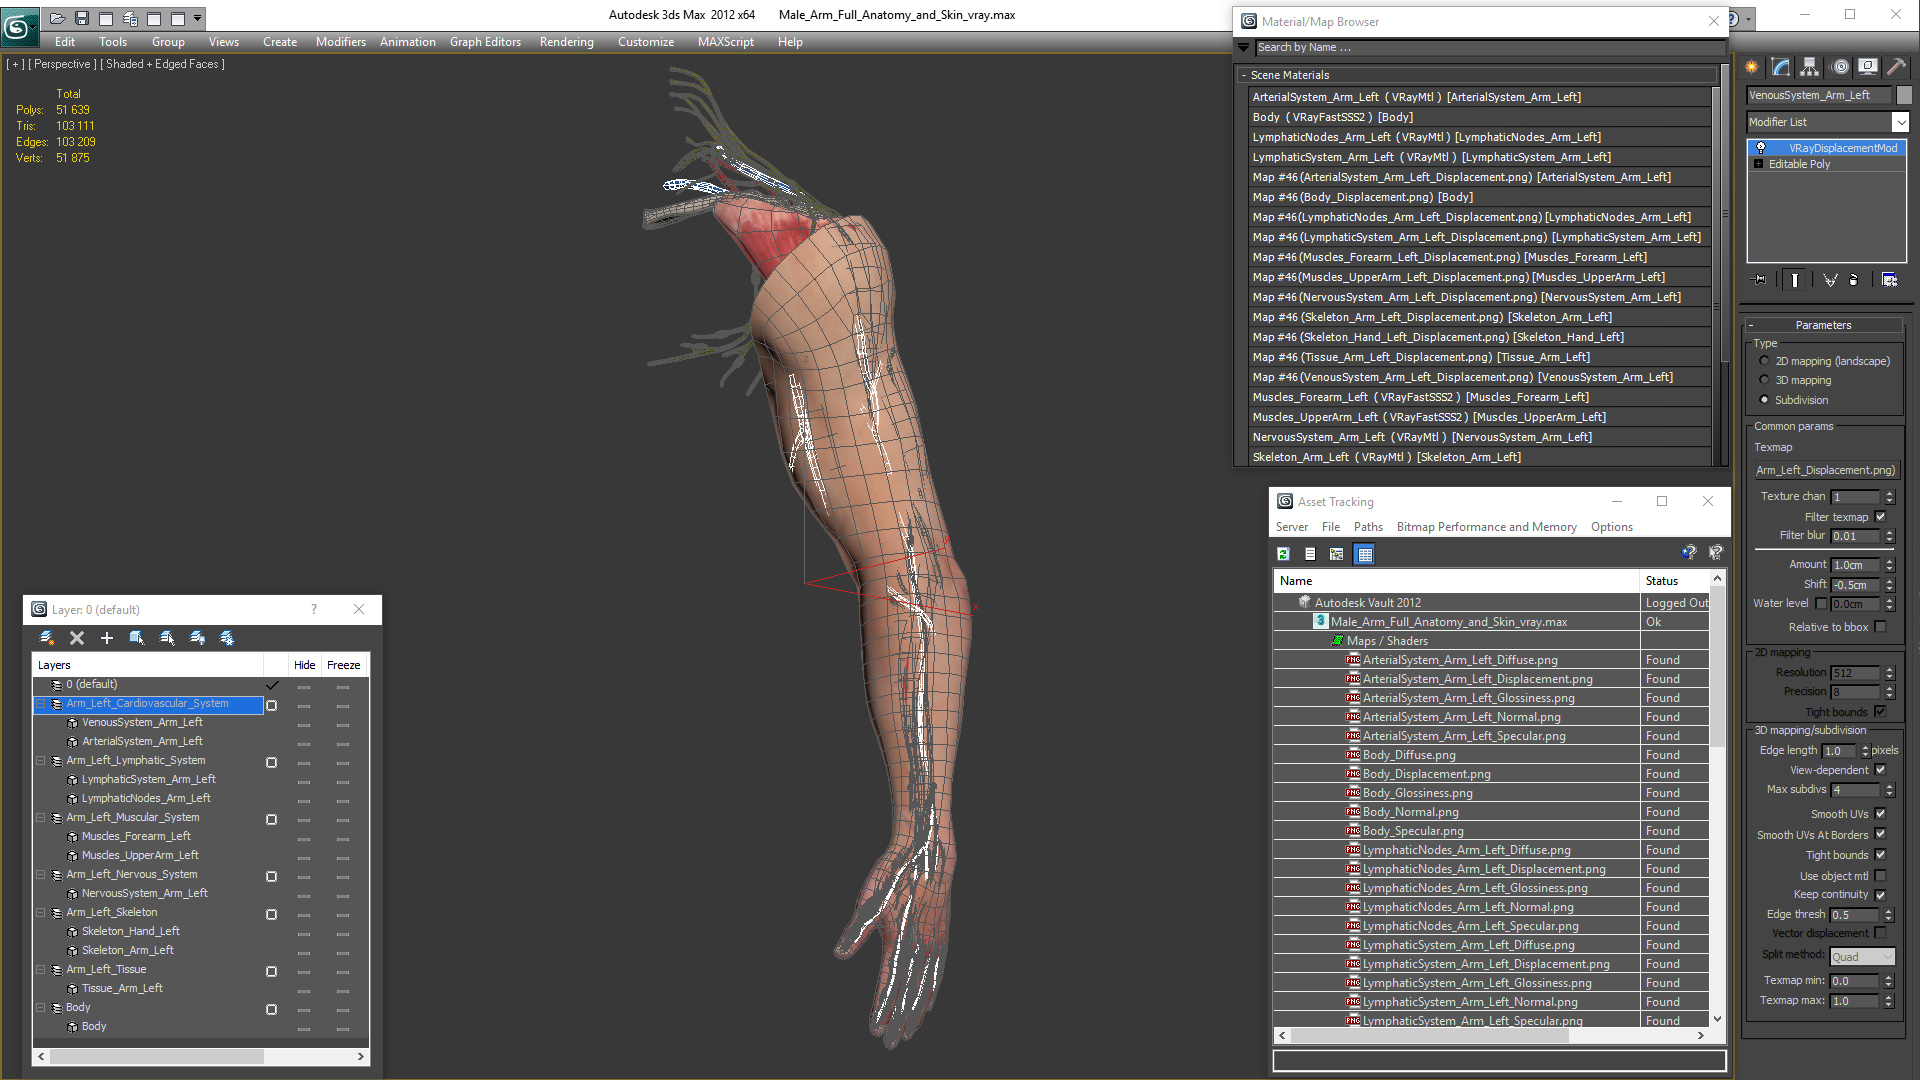Open the MAXScript menu
The width and height of the screenshot is (1920, 1080).
click(726, 42)
